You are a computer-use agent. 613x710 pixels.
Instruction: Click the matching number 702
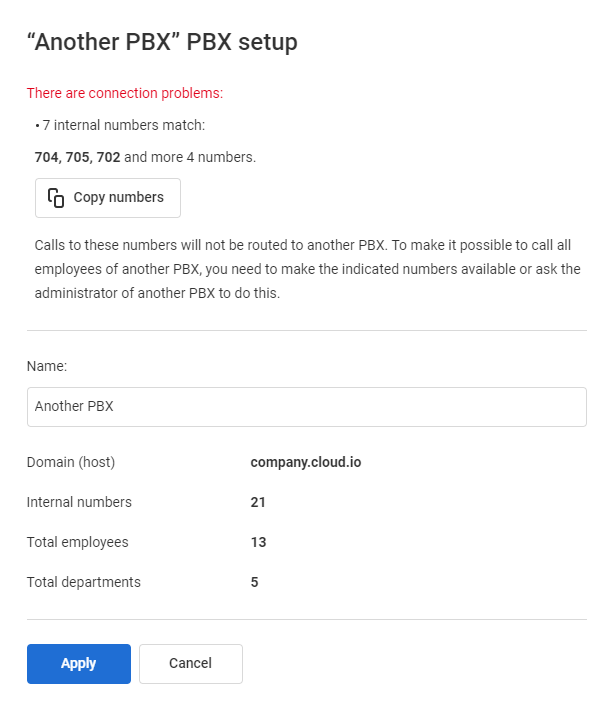pos(108,157)
